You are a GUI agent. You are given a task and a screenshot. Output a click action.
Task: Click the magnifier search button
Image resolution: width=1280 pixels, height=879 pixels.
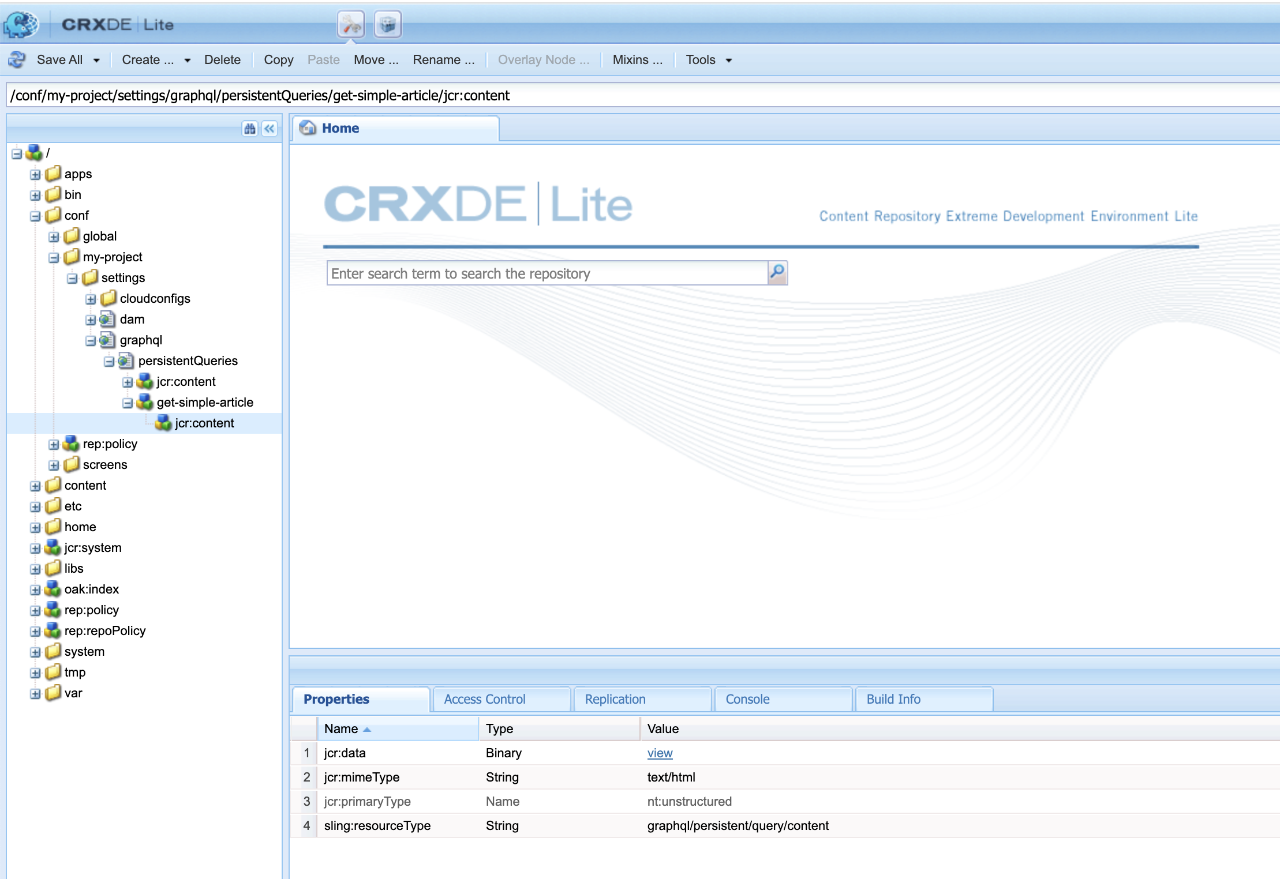pos(777,273)
